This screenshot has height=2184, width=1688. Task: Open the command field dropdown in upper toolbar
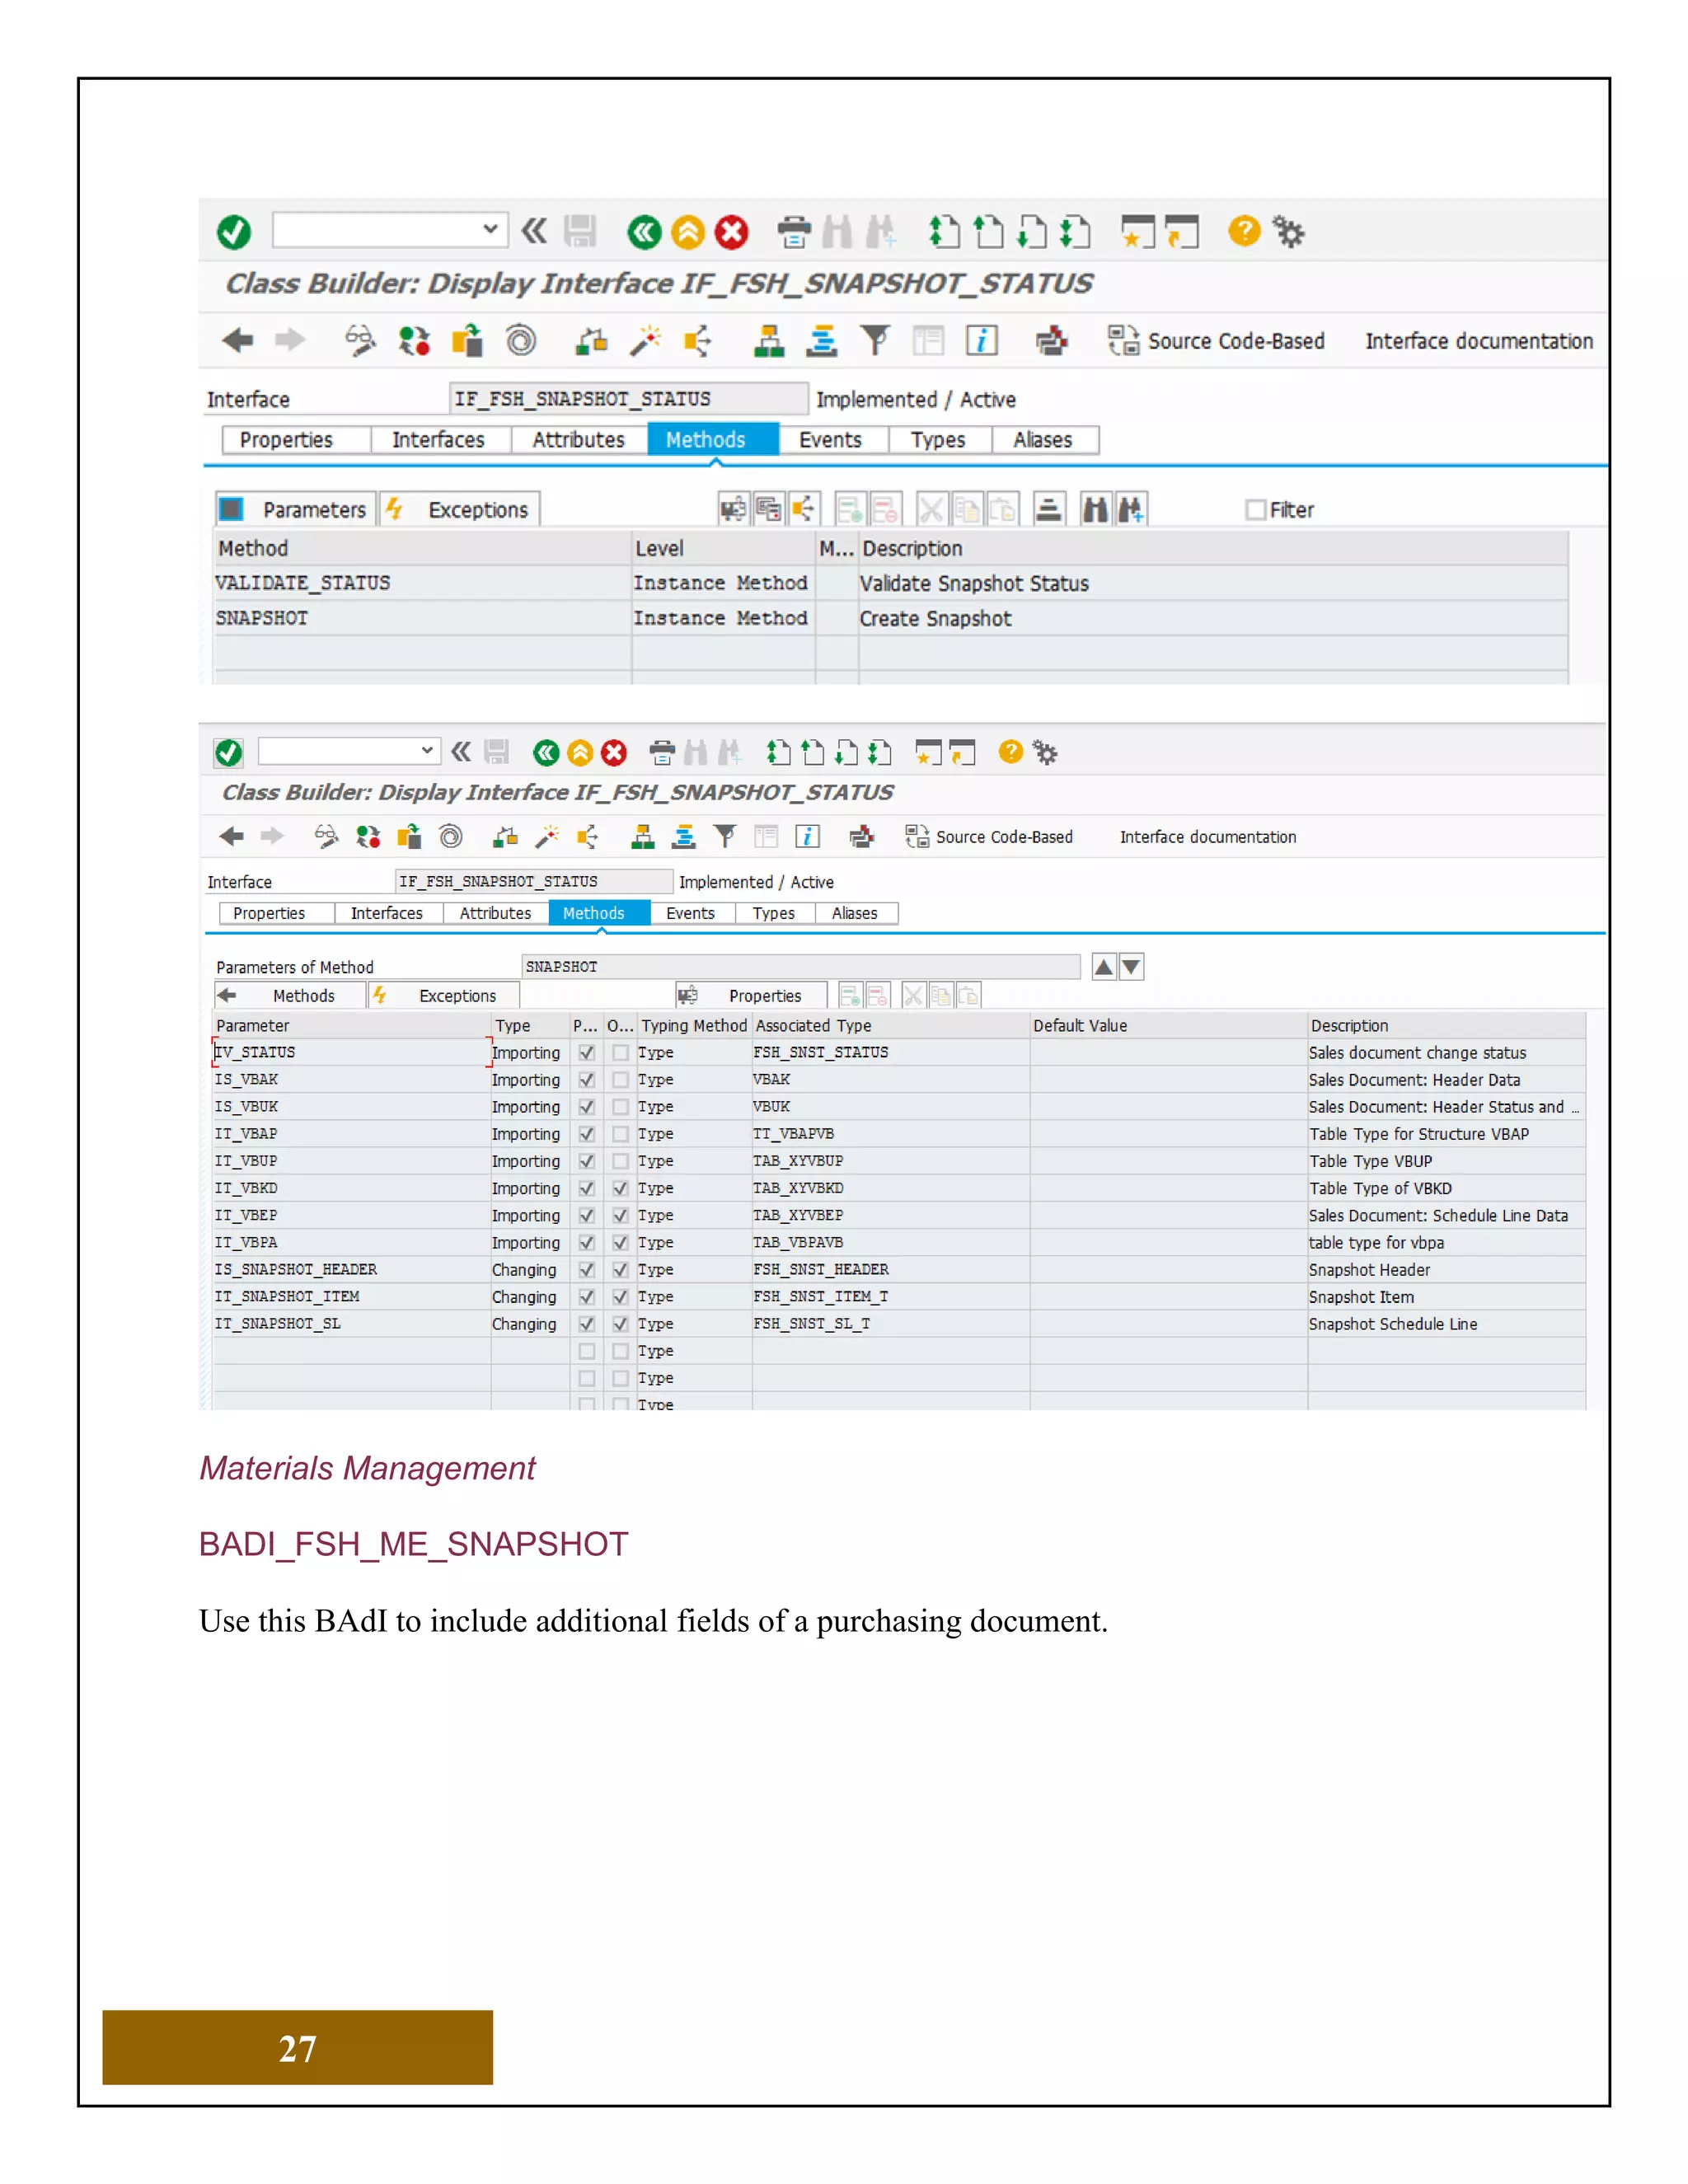[490, 229]
